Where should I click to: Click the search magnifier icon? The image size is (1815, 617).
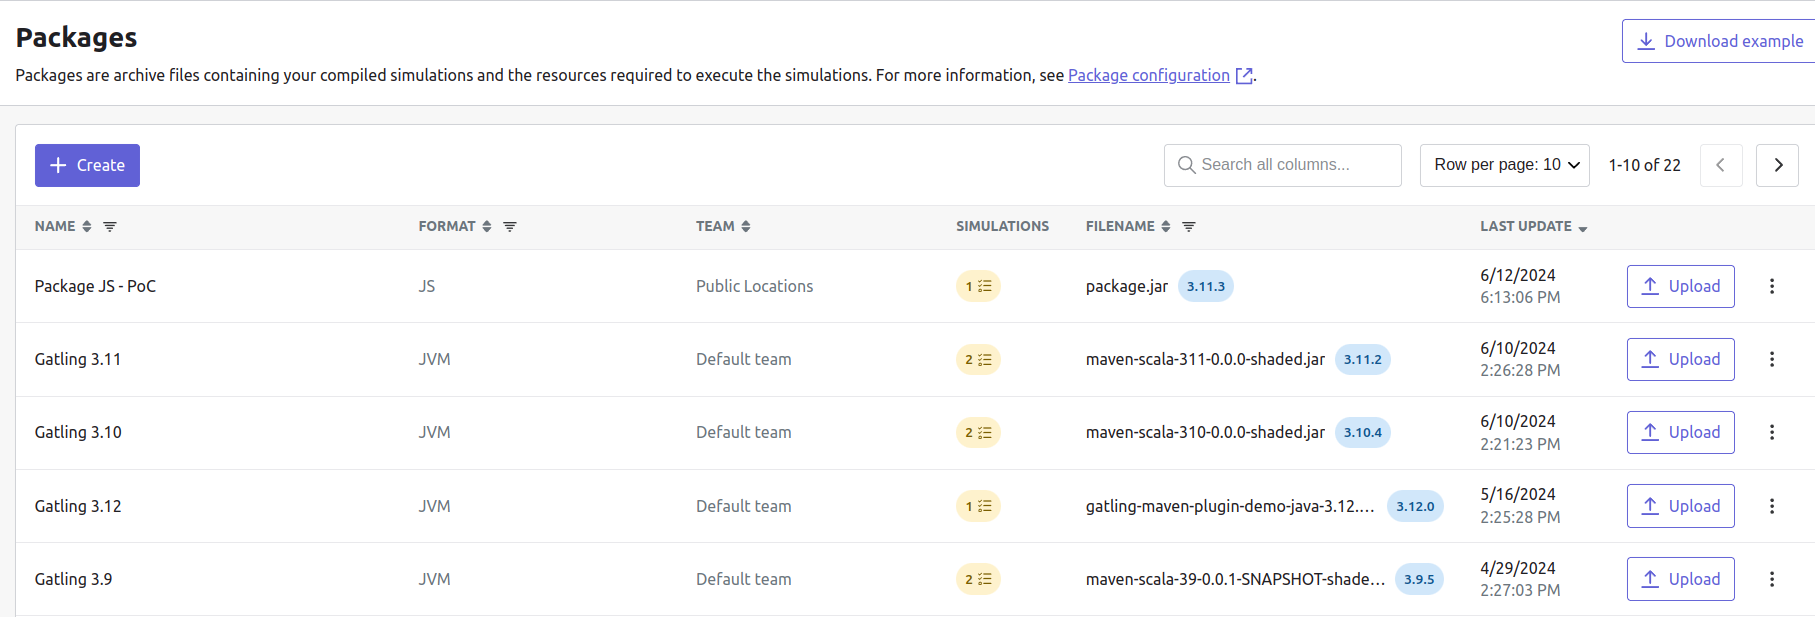point(1186,165)
